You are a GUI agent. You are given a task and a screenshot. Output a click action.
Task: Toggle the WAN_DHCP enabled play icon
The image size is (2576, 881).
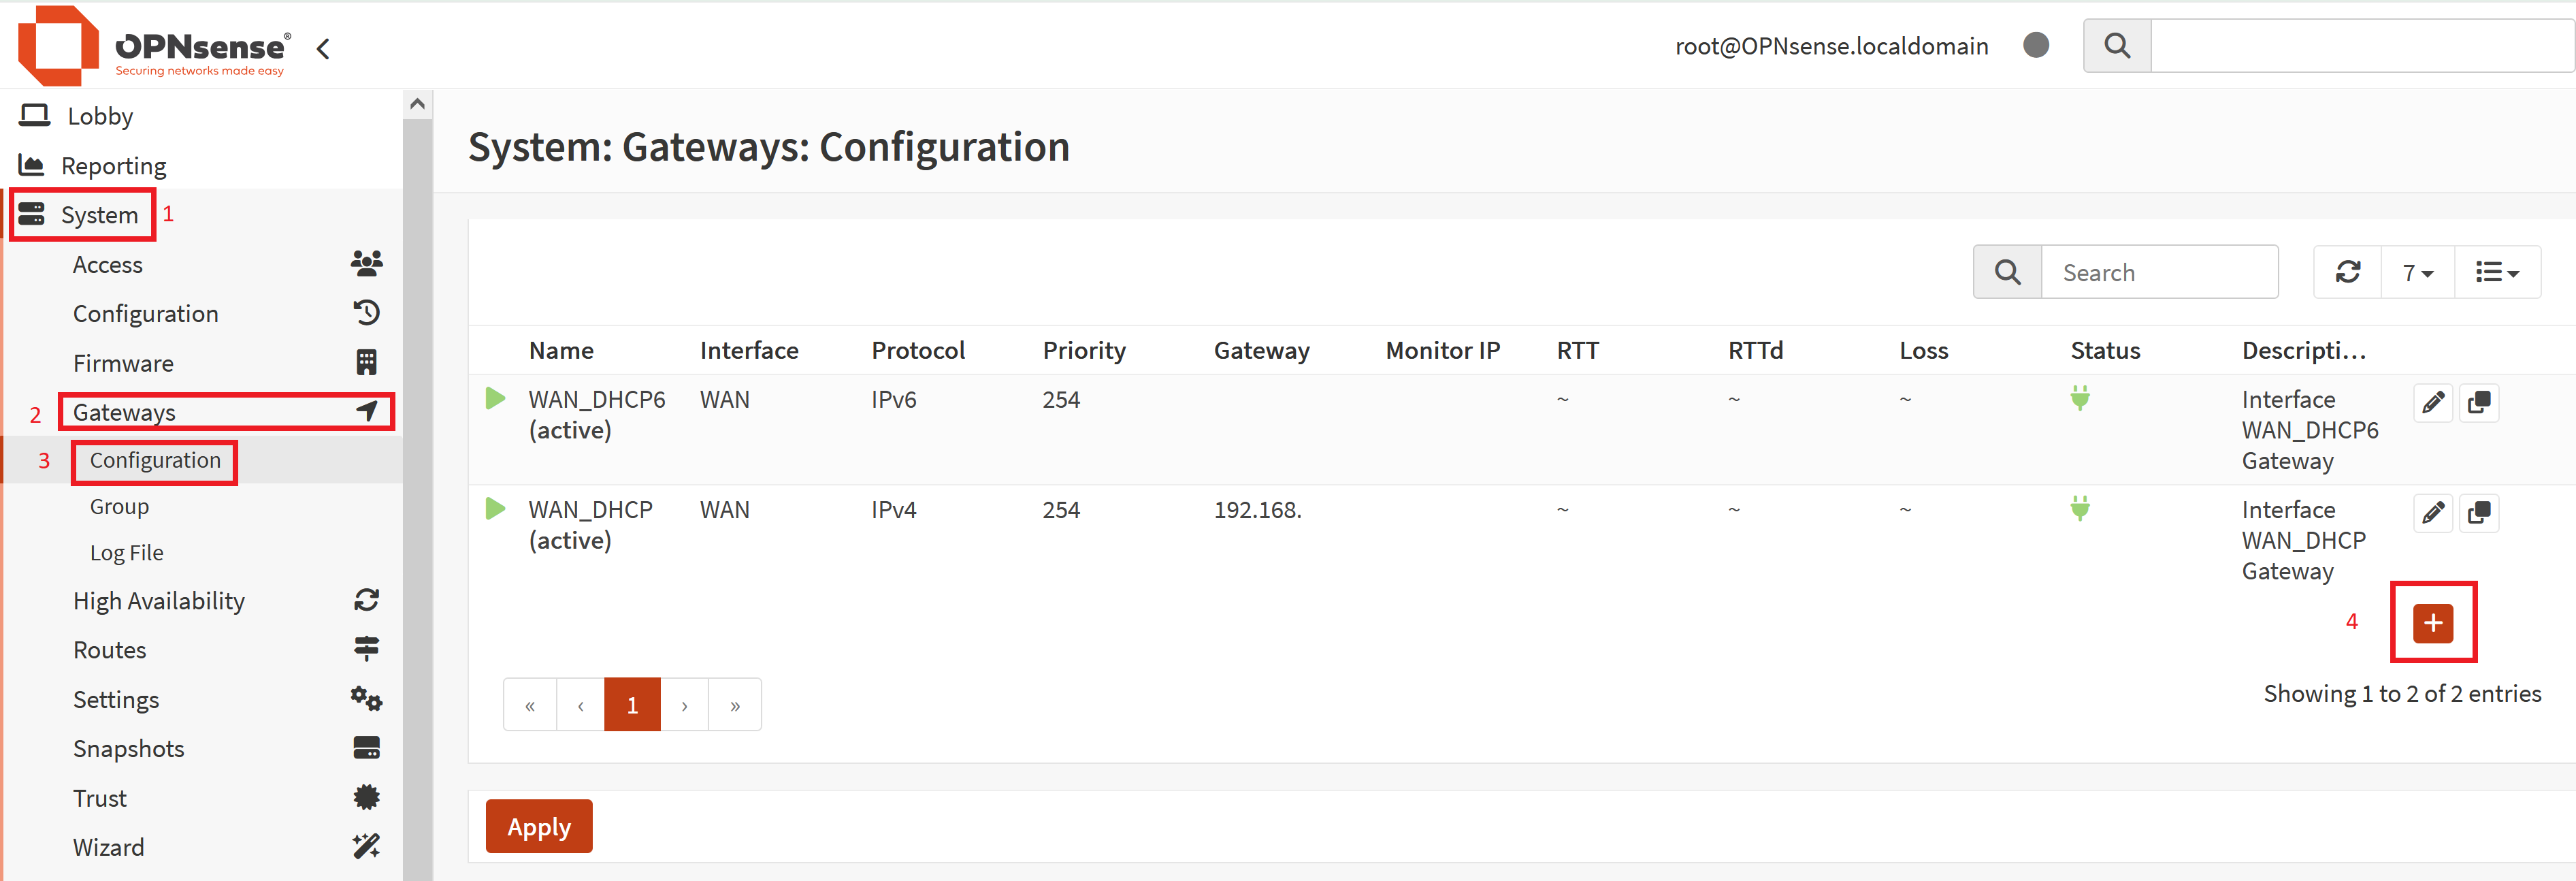[x=495, y=508]
